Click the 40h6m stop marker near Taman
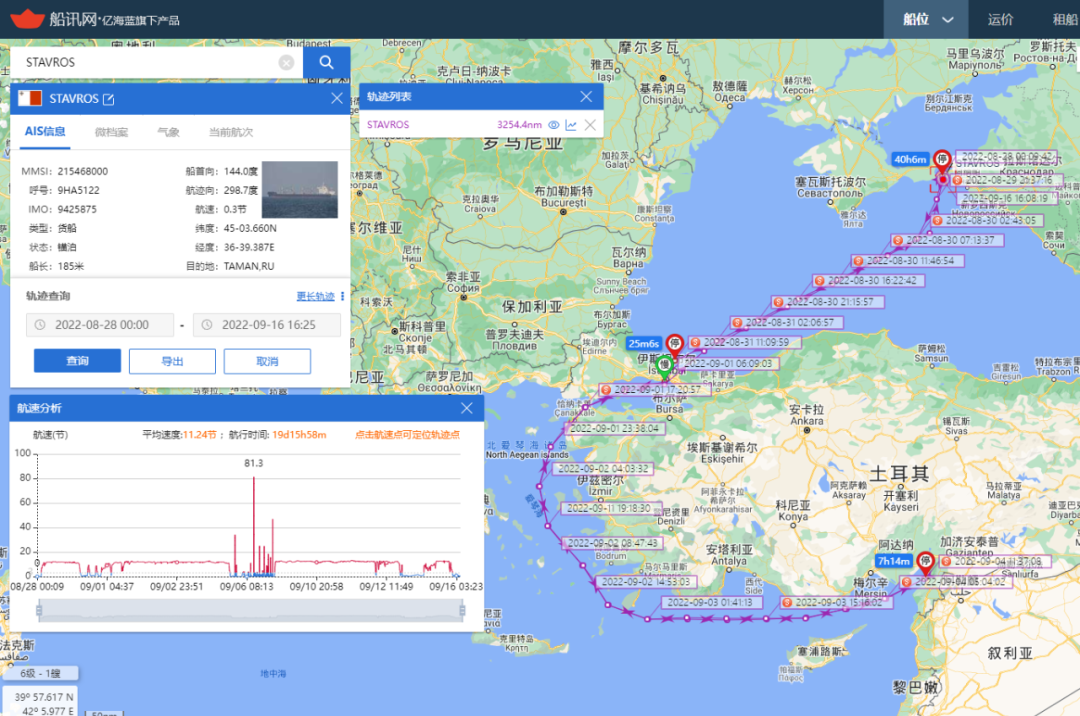 pos(941,161)
